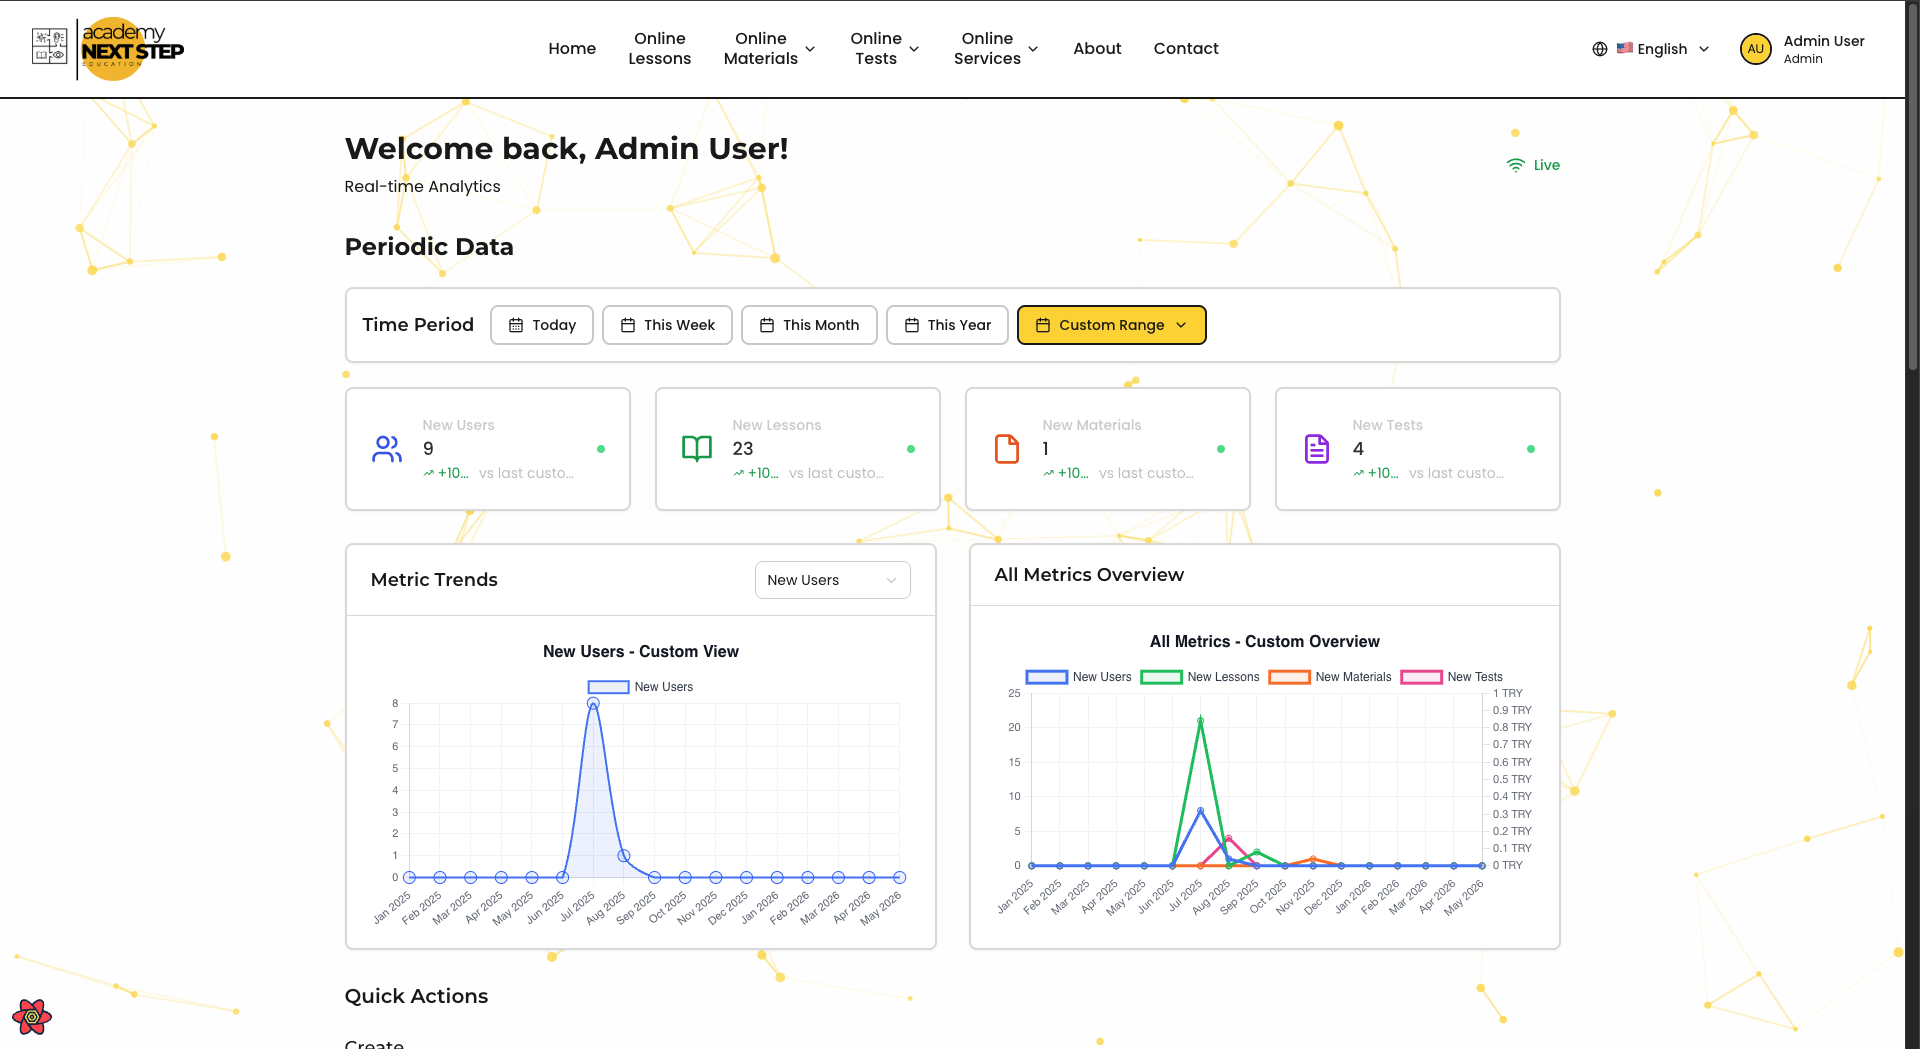Open the English language dropdown

click(1663, 49)
